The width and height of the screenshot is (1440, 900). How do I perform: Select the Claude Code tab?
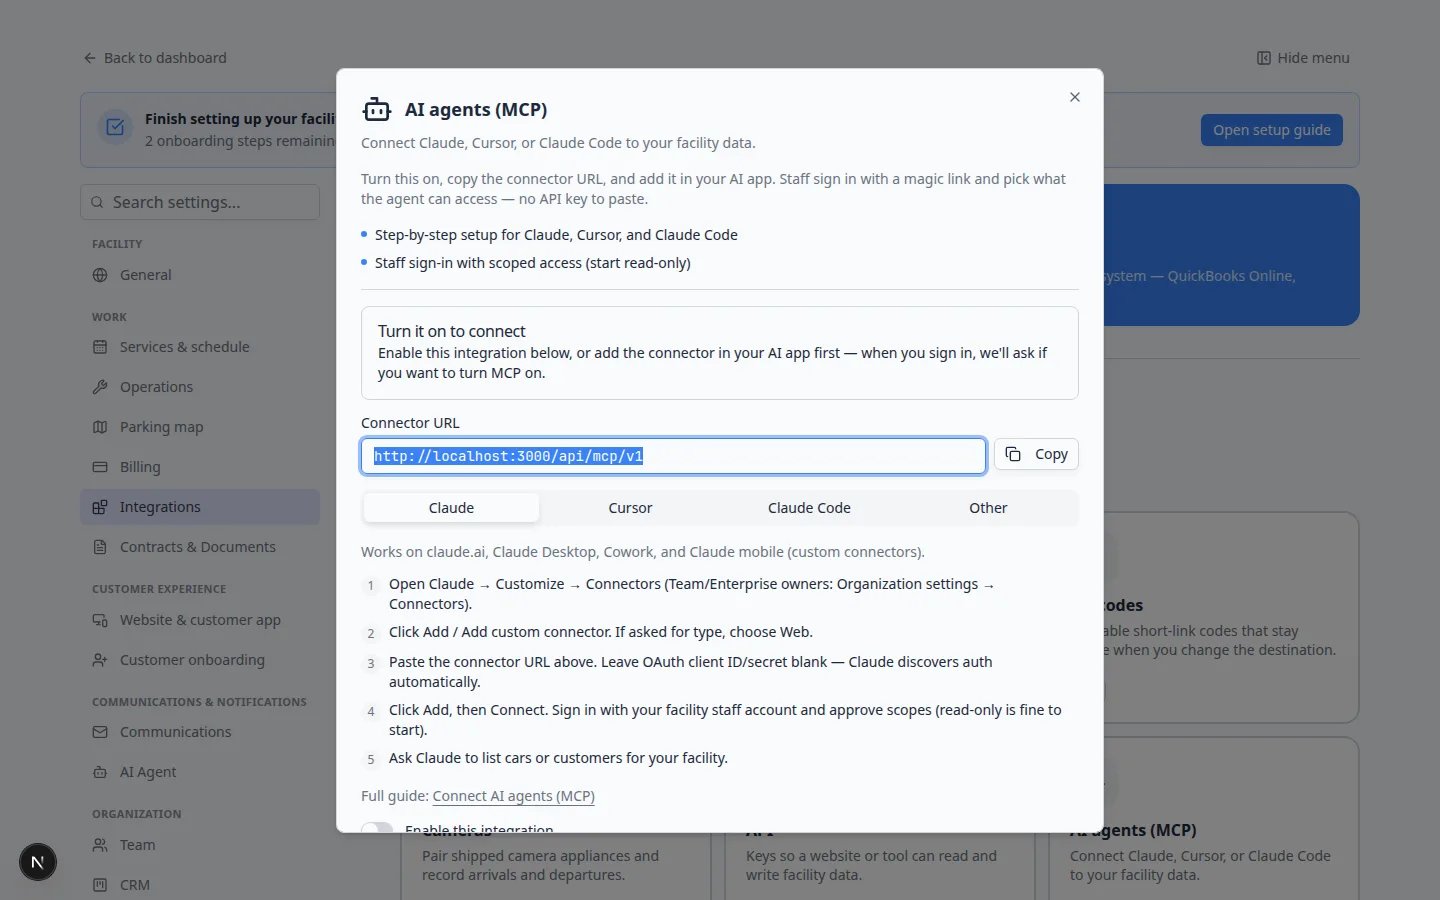click(809, 508)
